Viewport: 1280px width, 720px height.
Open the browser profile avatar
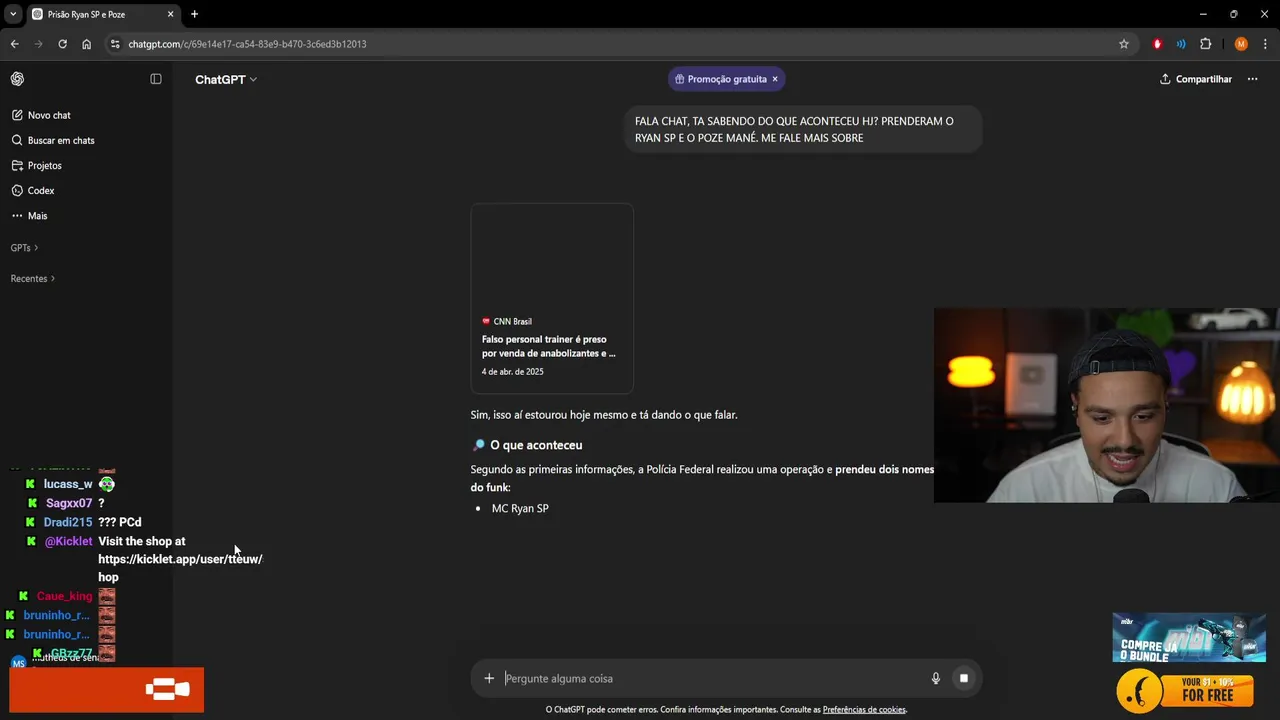(1241, 44)
